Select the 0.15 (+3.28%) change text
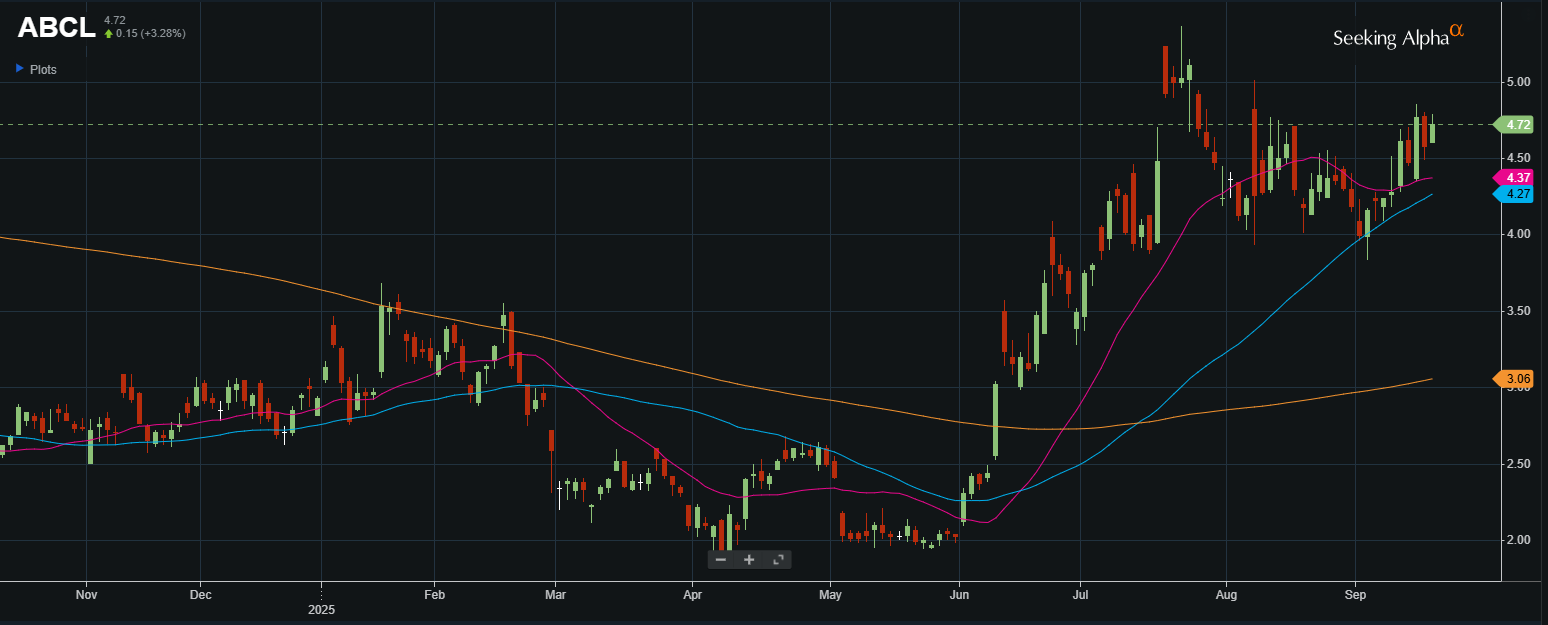 151,33
